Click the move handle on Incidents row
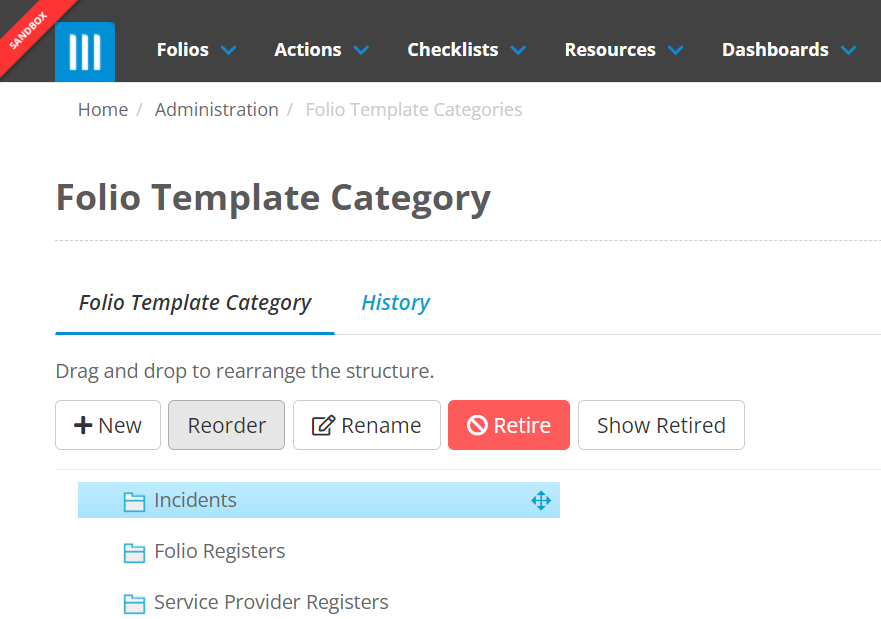The image size is (881, 619). pos(541,501)
